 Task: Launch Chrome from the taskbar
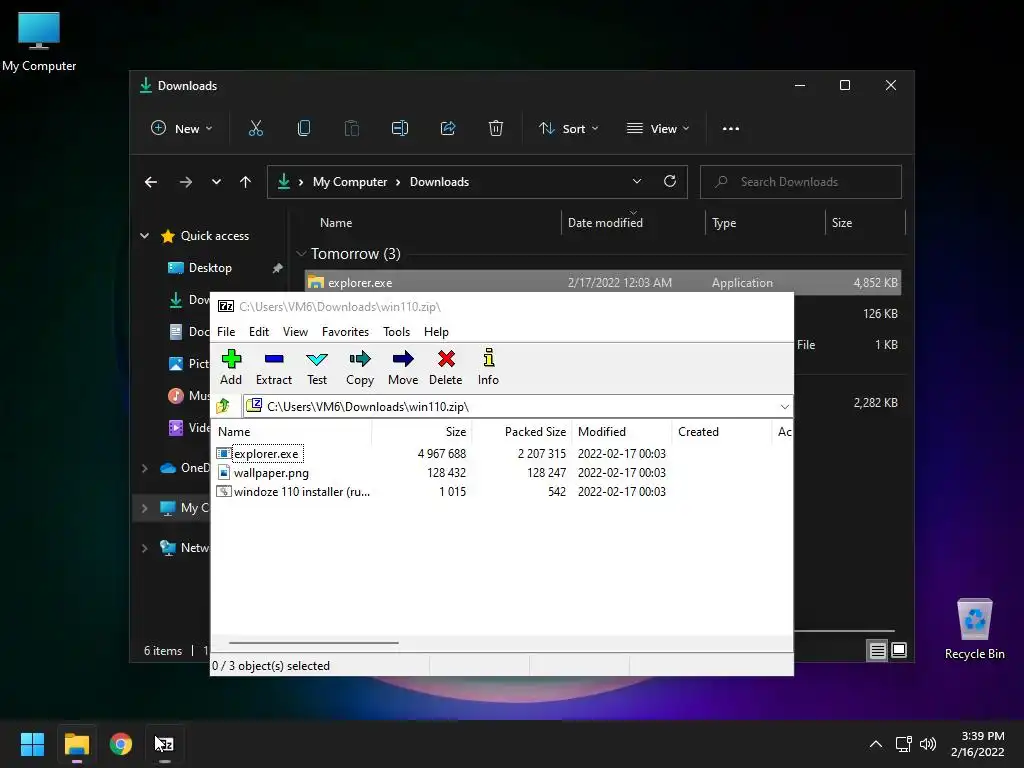pyautogui.click(x=121, y=744)
